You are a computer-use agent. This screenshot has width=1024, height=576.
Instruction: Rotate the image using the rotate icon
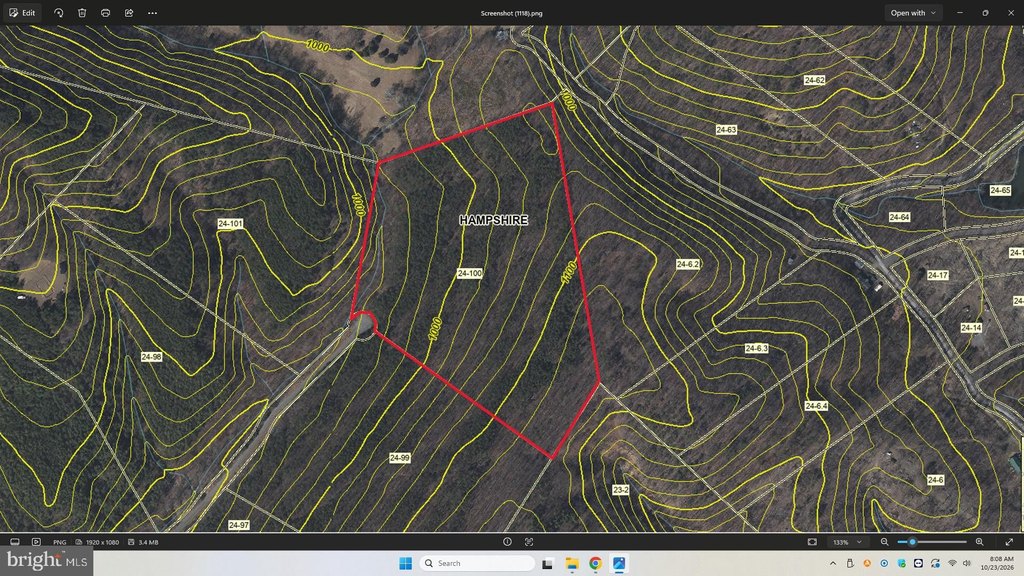(59, 13)
